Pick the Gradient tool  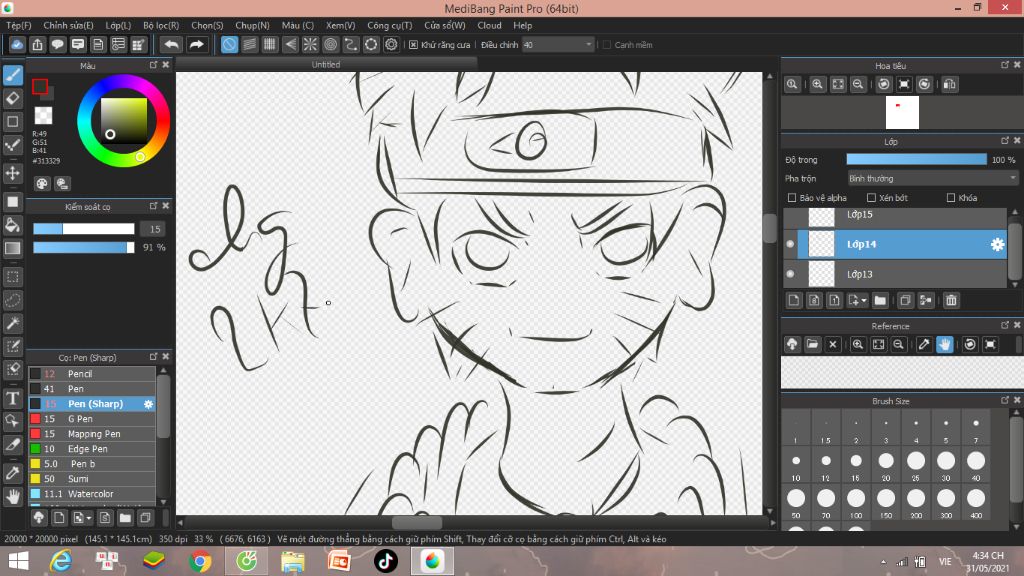12,248
